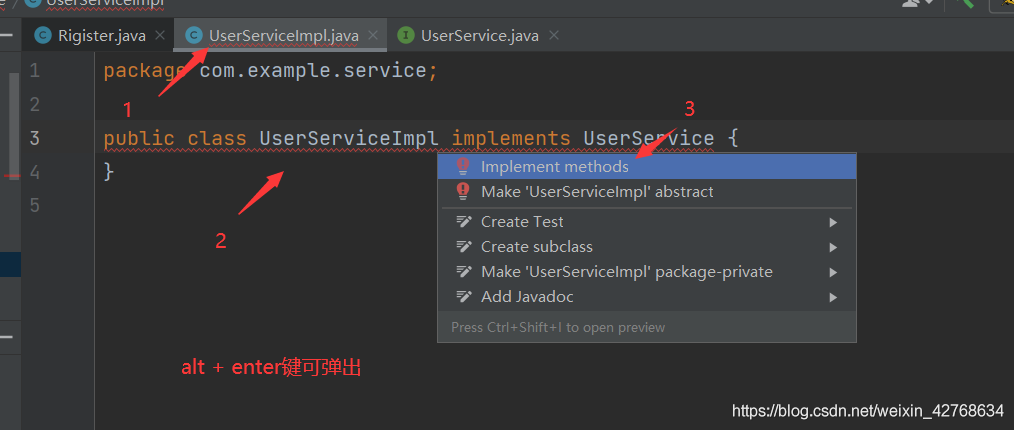Click red bulb icon beside Implement methods
1014x430 pixels.
point(463,167)
